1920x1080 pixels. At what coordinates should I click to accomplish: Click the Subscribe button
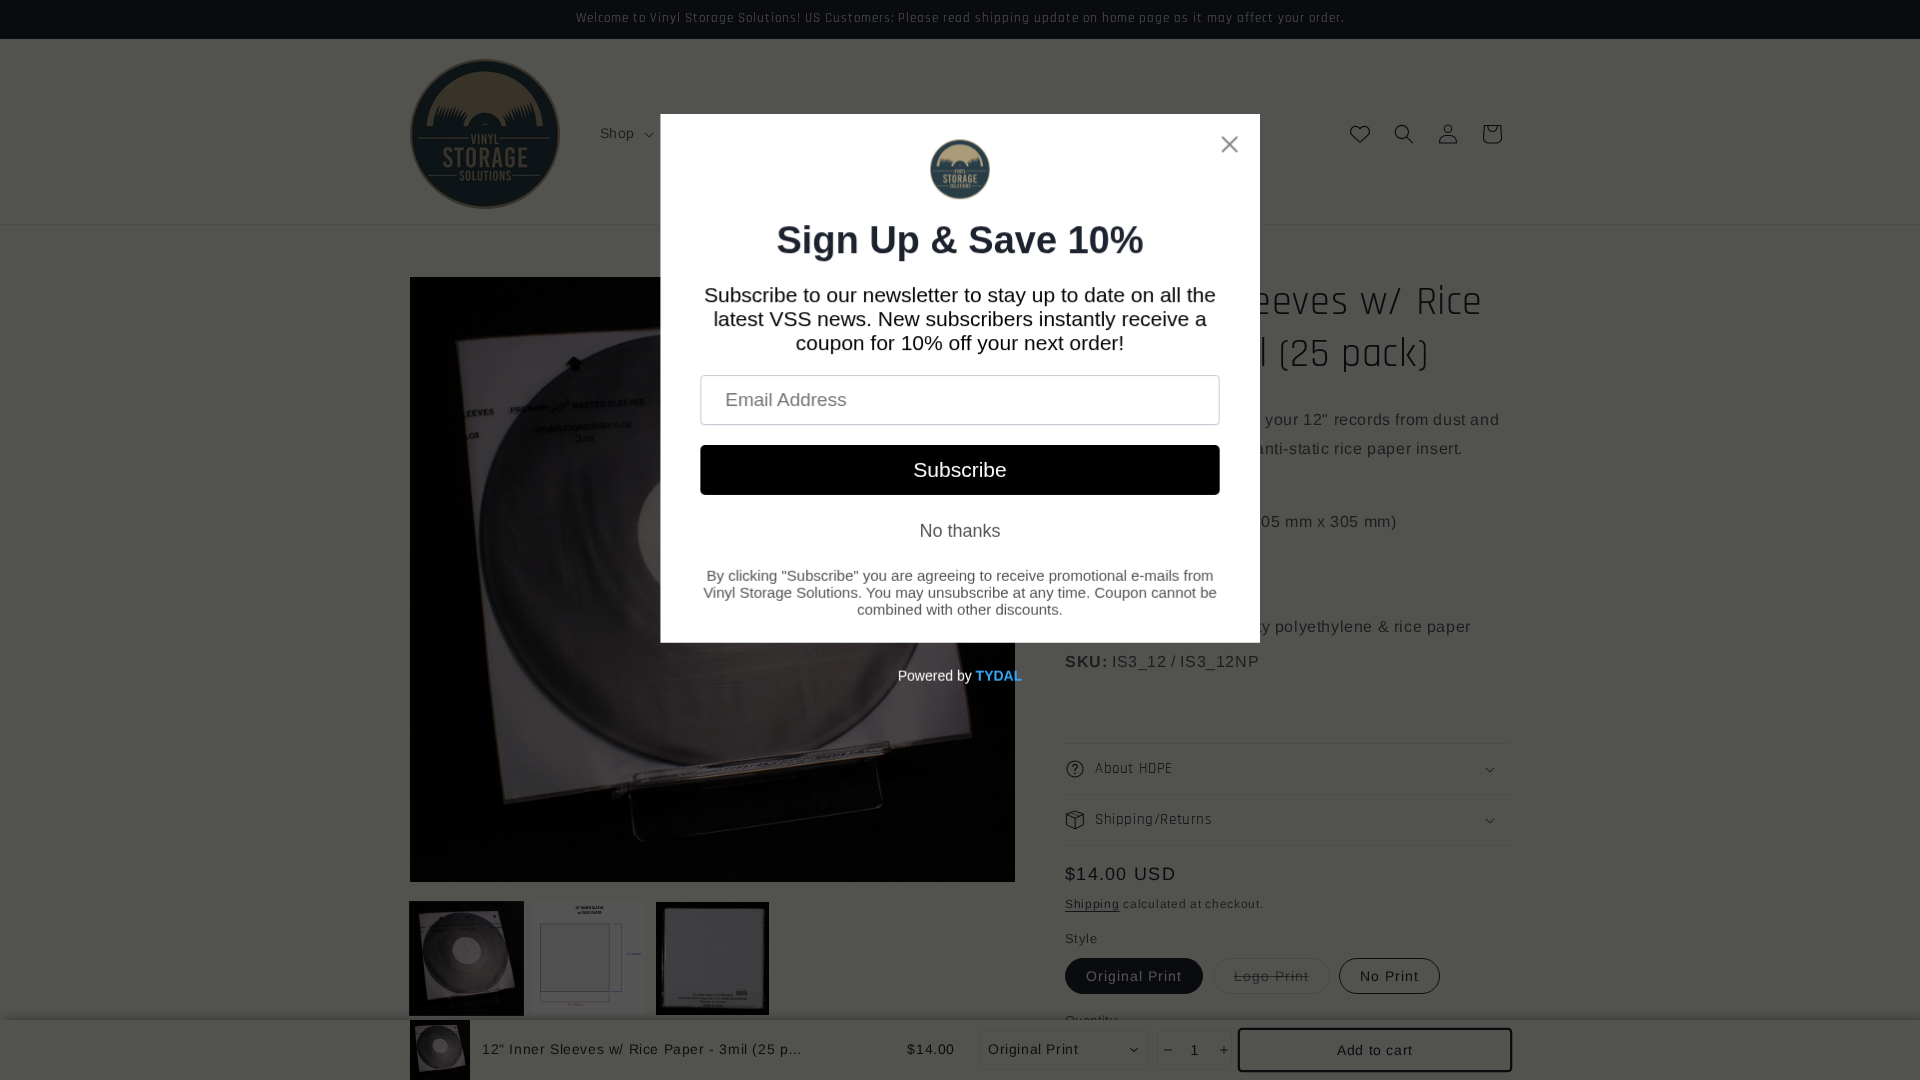(x=960, y=470)
